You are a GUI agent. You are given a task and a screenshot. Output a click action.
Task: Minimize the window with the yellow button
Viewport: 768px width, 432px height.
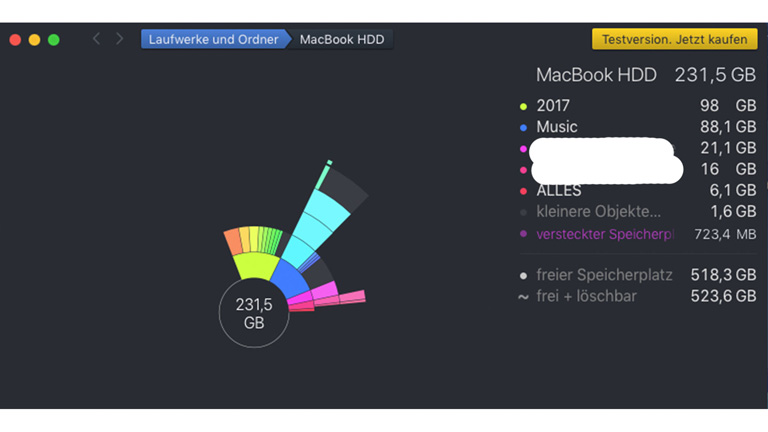click(34, 40)
